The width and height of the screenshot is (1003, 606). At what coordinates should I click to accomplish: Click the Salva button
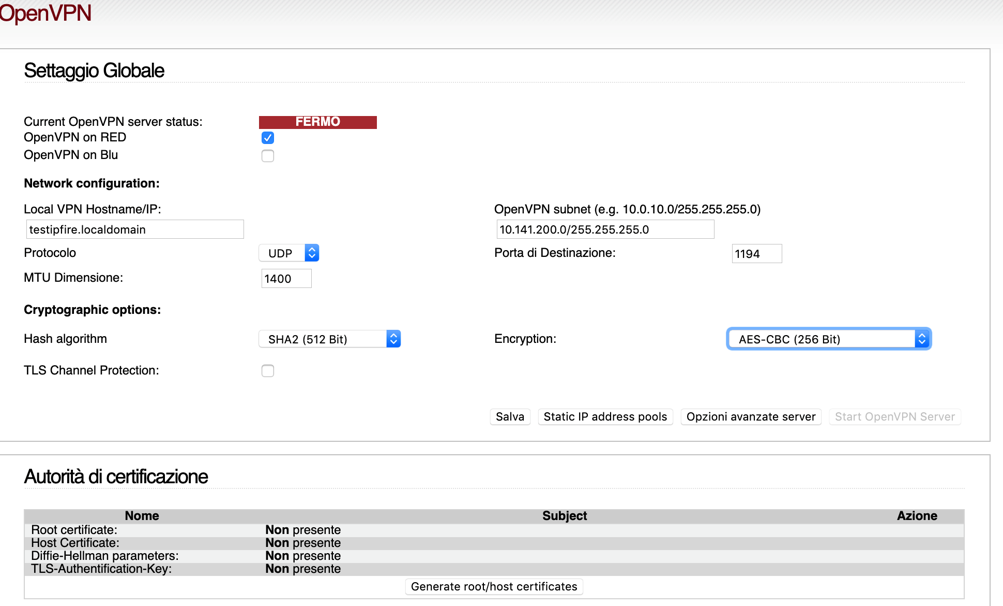[x=510, y=417]
